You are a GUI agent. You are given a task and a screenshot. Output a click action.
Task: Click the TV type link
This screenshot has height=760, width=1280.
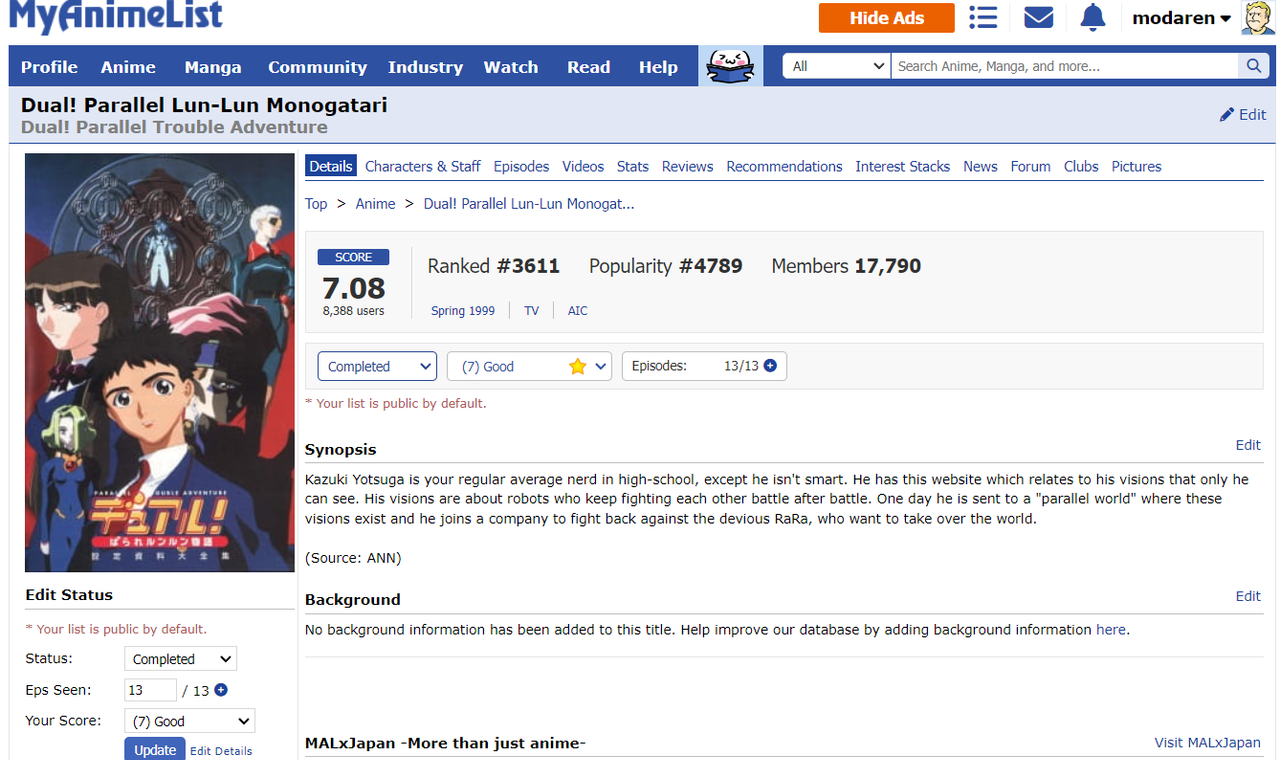pos(531,311)
